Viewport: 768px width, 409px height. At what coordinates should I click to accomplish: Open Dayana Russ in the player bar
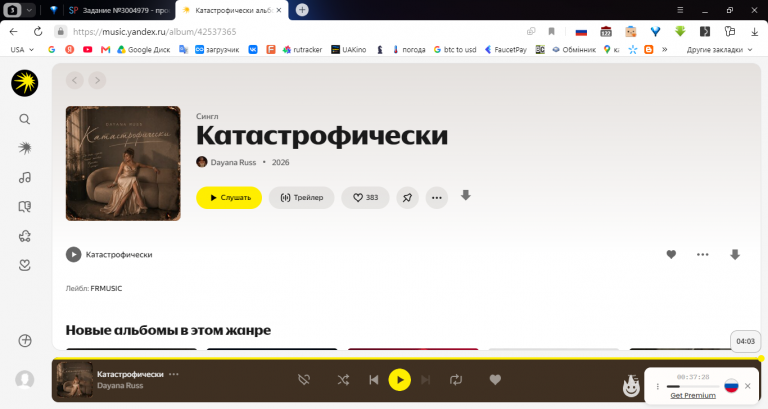tap(120, 385)
